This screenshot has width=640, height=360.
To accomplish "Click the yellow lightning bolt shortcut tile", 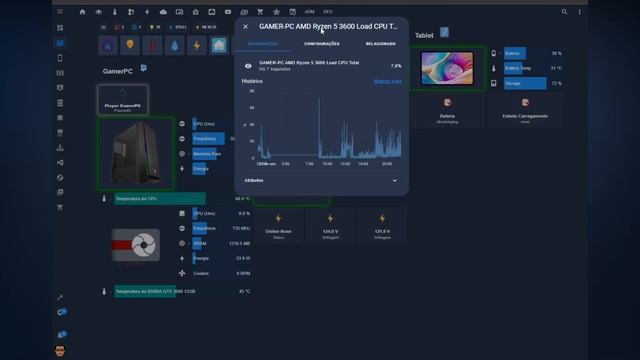I will click(x=197, y=45).
